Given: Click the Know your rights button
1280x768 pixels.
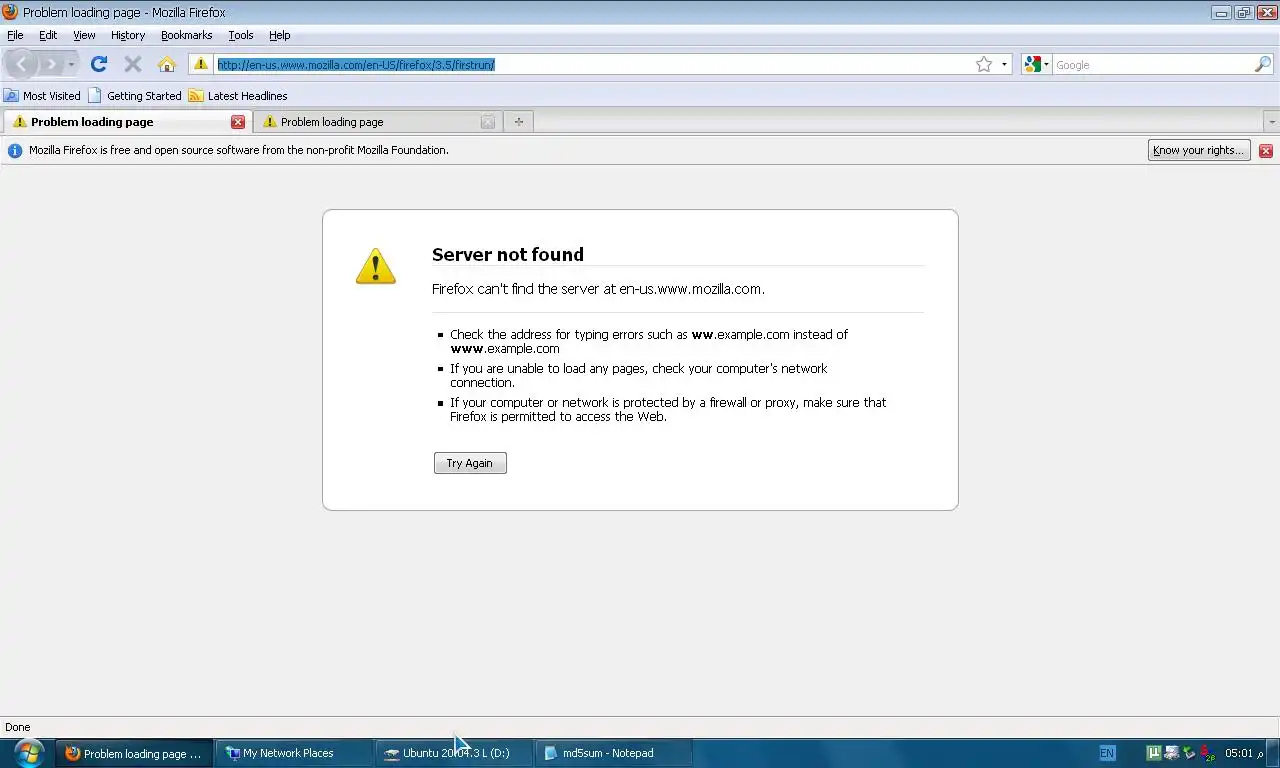Looking at the screenshot, I should click(1199, 150).
